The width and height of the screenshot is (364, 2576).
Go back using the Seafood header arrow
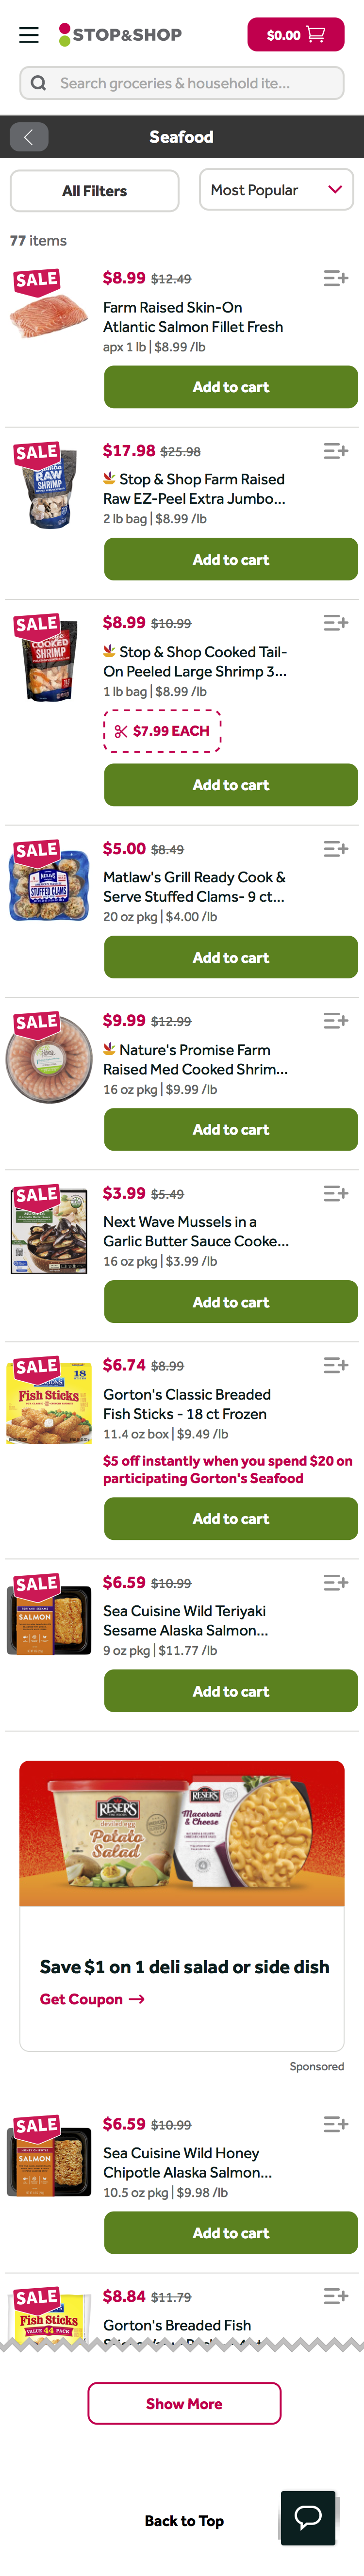tap(29, 137)
